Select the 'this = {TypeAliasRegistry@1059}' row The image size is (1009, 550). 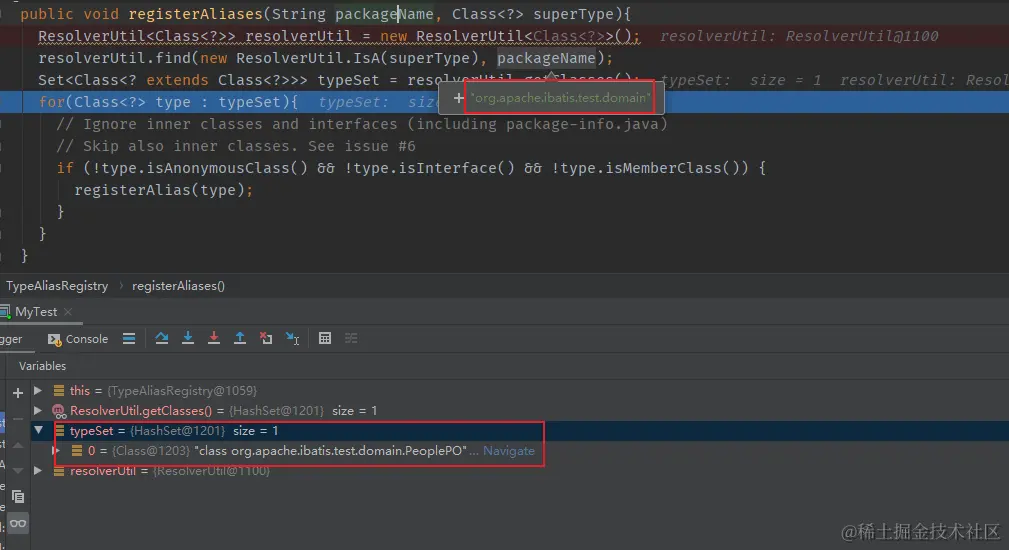(520, 390)
